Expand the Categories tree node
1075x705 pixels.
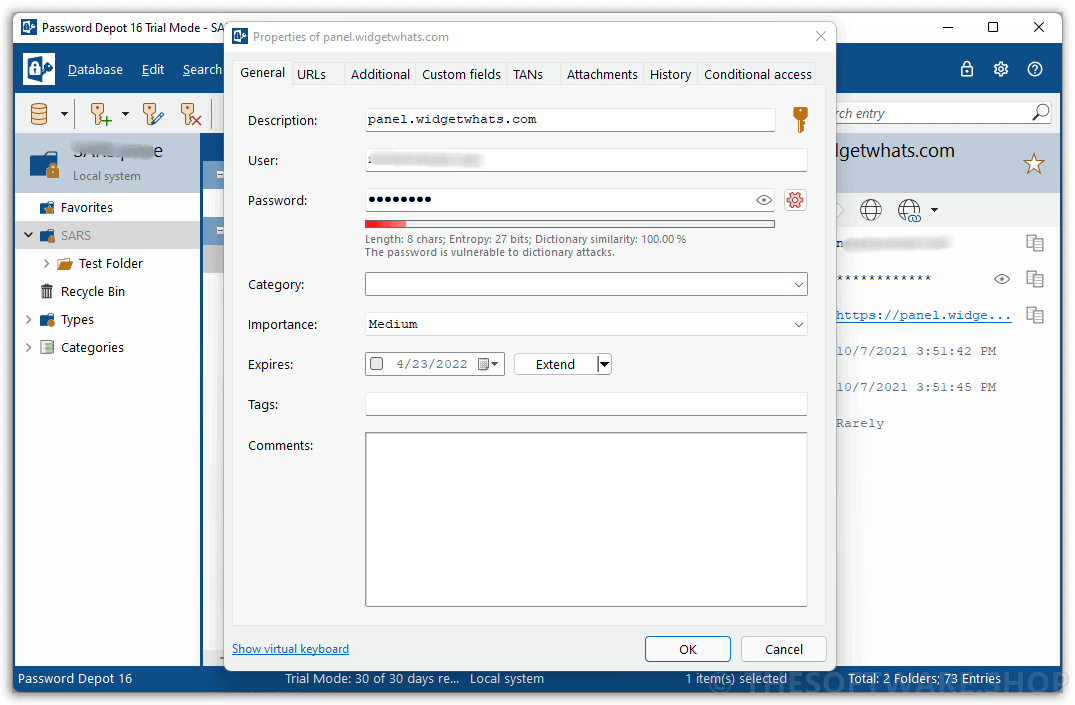[x=28, y=347]
